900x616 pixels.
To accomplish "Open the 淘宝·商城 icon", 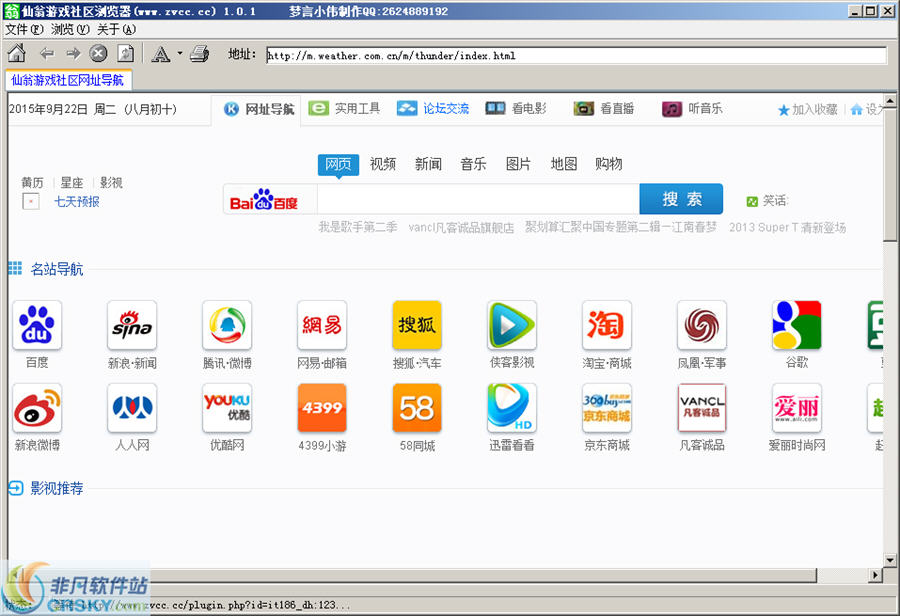I will [607, 325].
